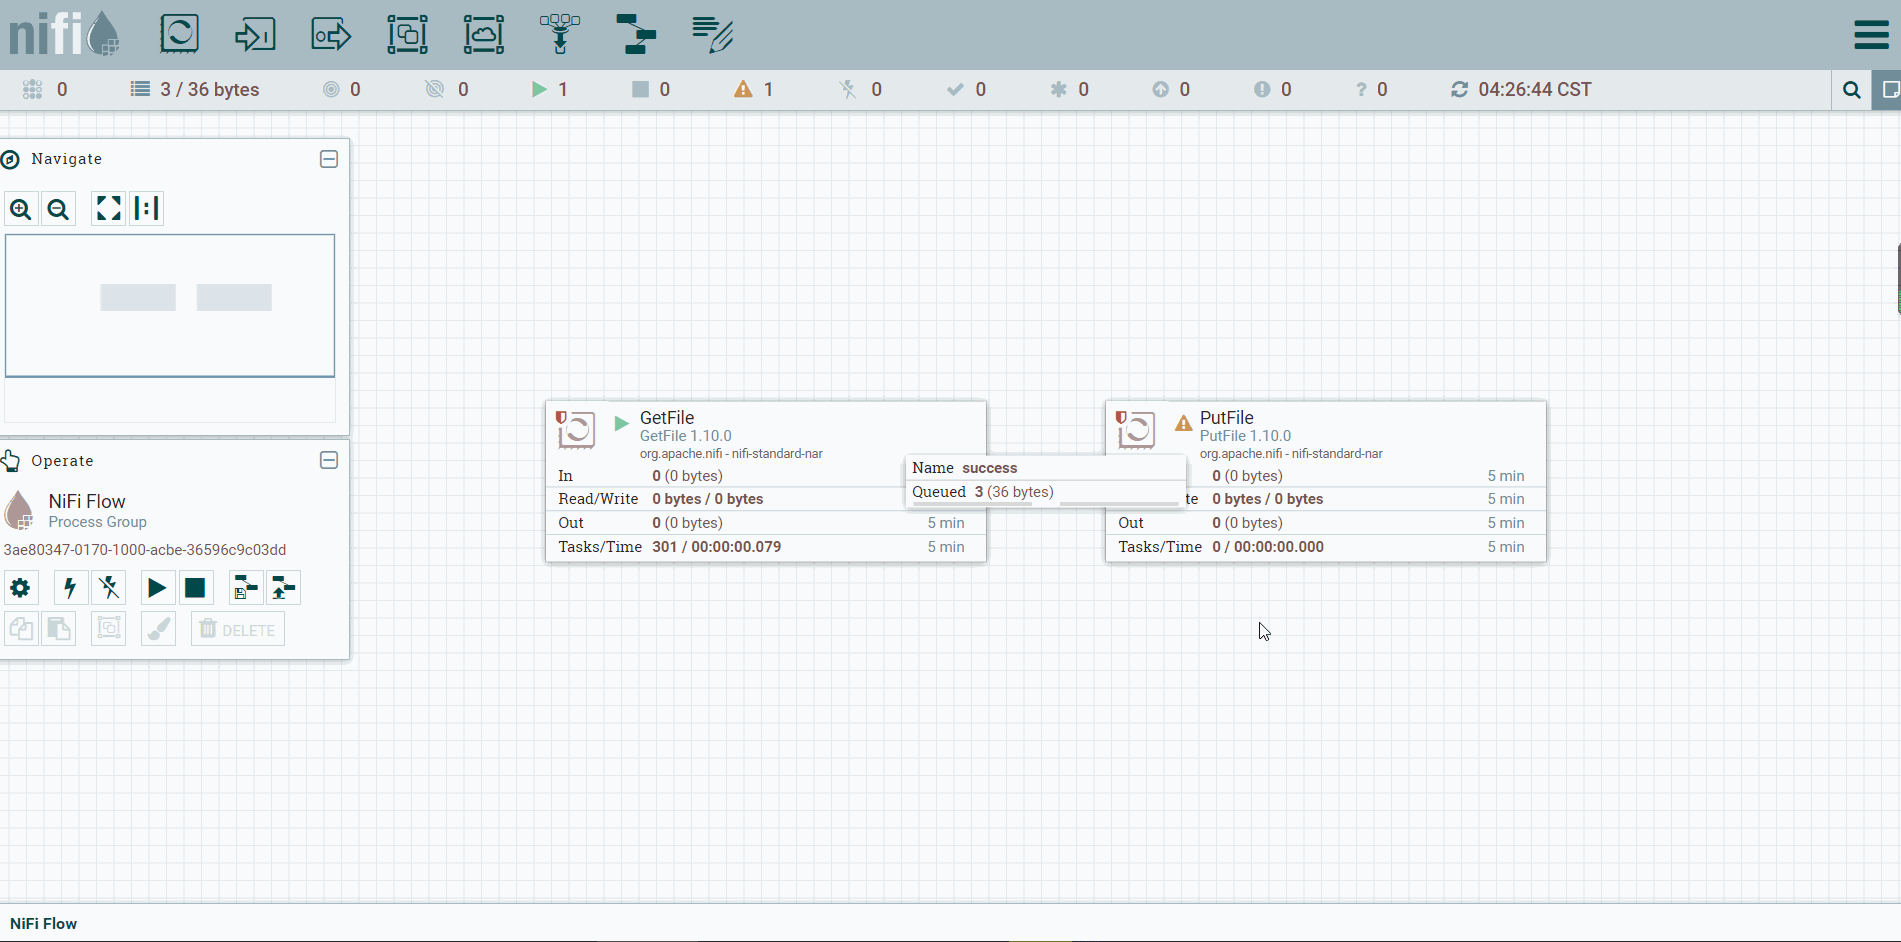
Task: Stop the NiFi Flow process group
Action: pyautogui.click(x=195, y=588)
